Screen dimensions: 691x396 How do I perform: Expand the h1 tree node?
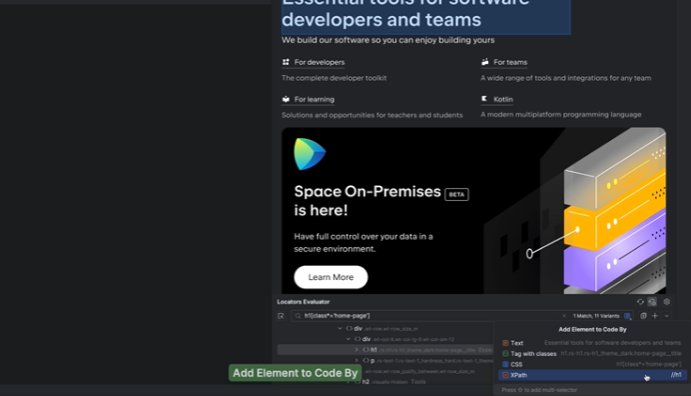[357, 350]
